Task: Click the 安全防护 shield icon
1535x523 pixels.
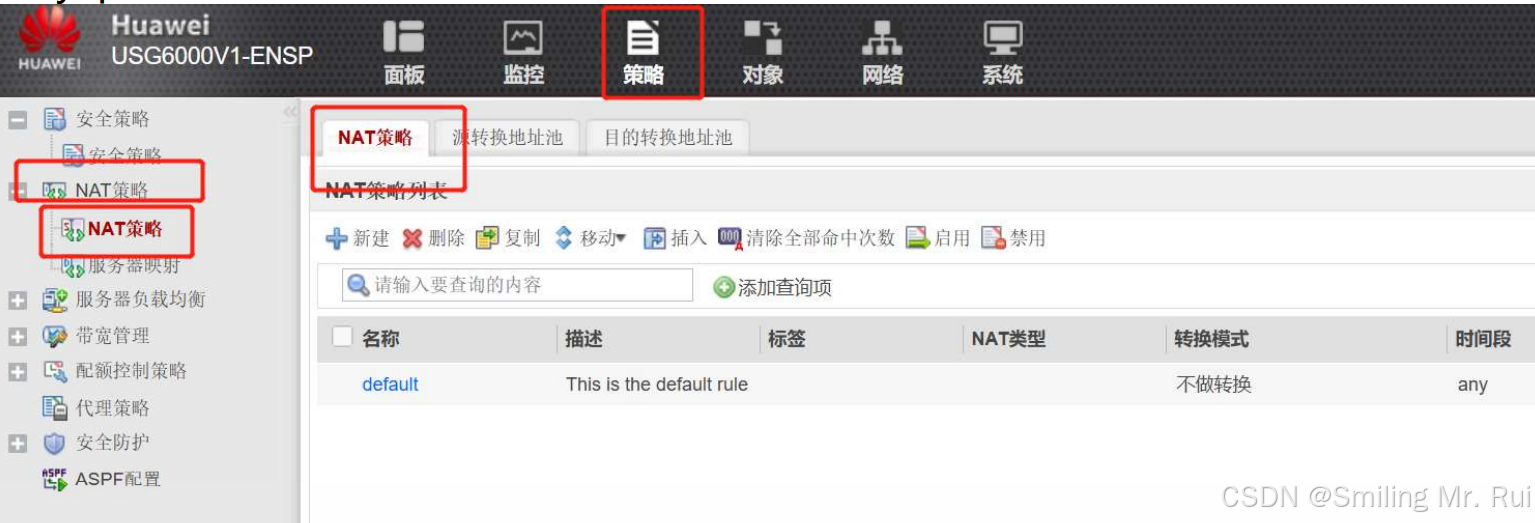Action: click(54, 443)
